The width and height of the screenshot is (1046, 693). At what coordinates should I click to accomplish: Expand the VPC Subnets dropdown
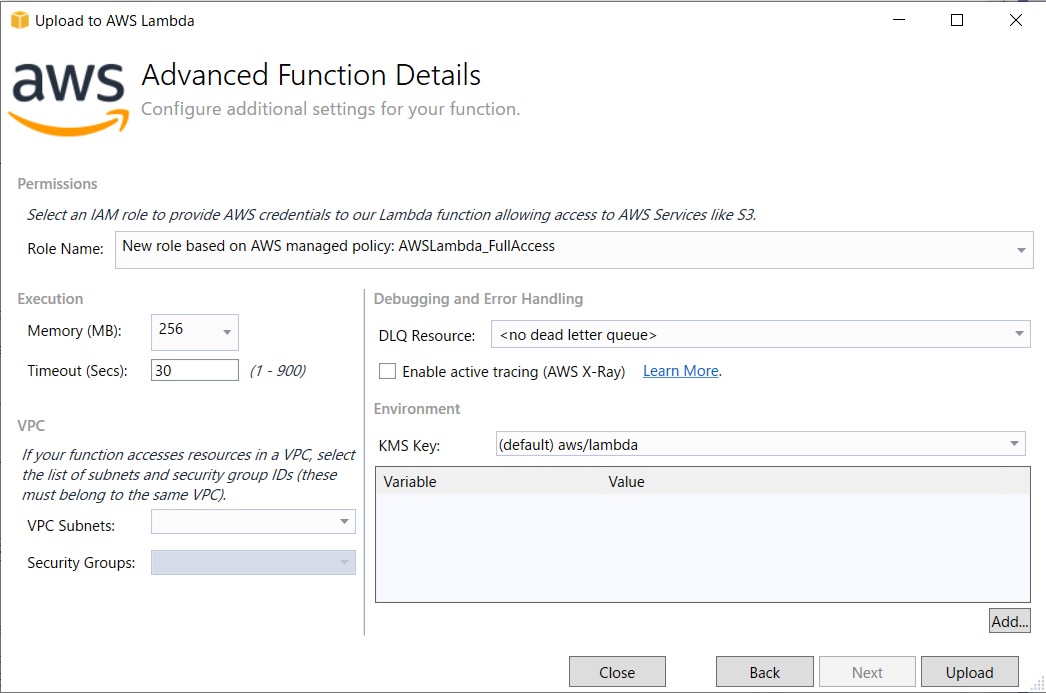coord(253,522)
